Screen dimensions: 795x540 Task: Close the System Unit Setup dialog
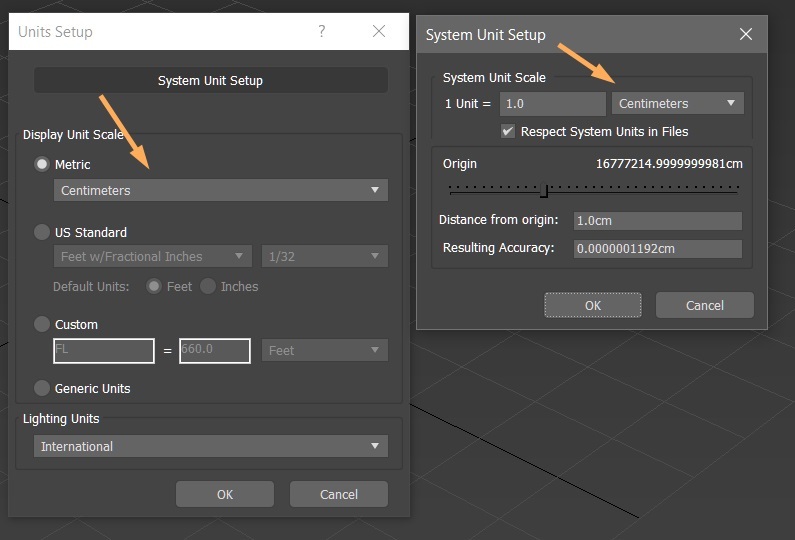pyautogui.click(x=745, y=34)
